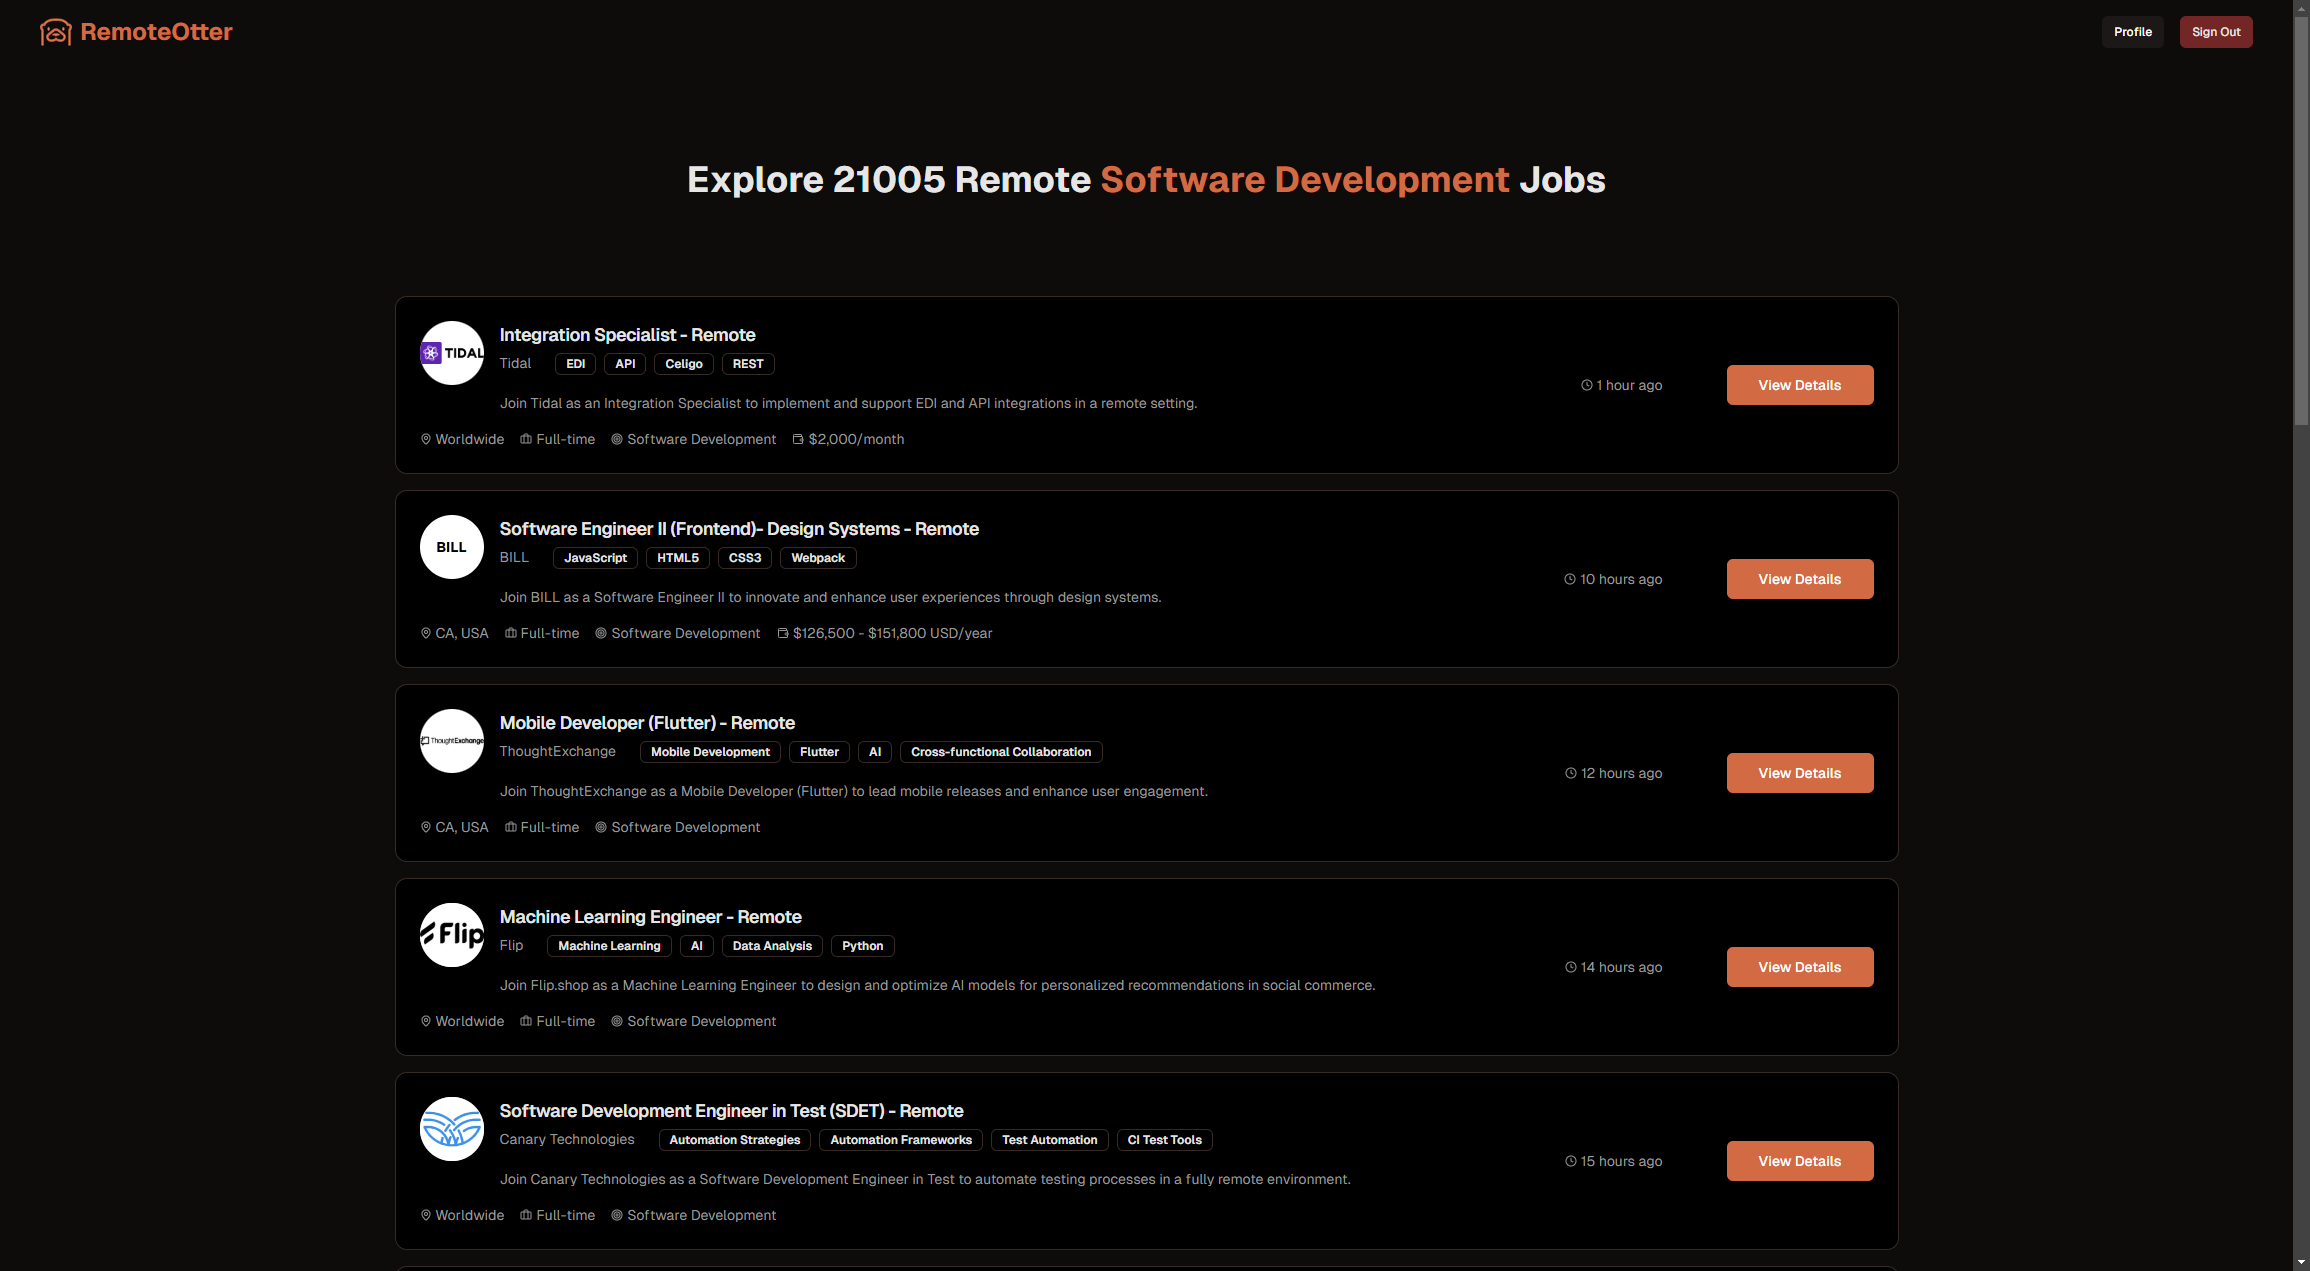2310x1271 pixels.
Task: Select the Celigo skill tag
Action: coord(684,364)
